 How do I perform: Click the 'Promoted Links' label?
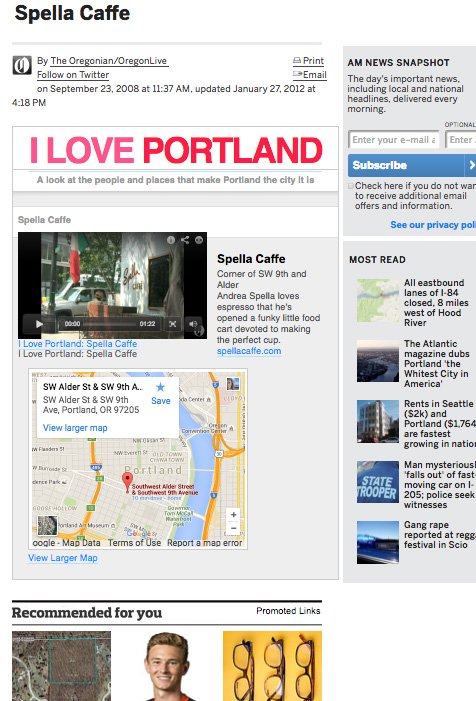[288, 611]
